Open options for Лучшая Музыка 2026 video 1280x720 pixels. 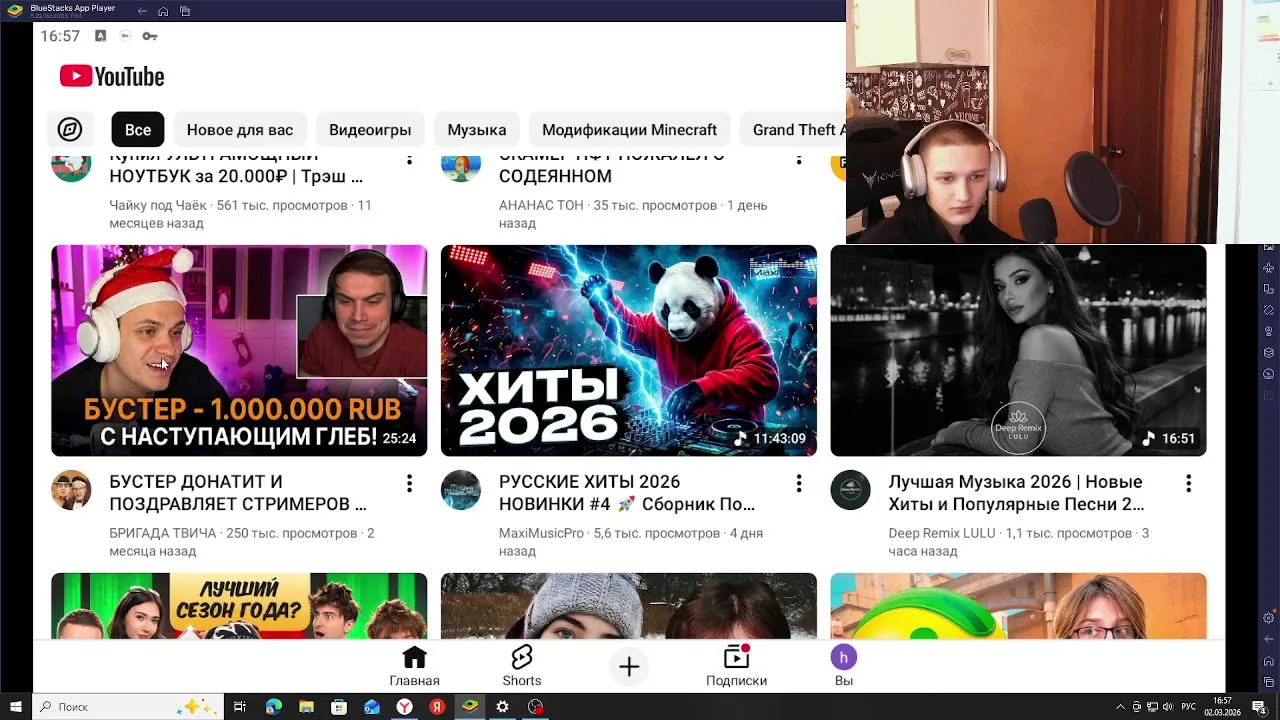1188,484
